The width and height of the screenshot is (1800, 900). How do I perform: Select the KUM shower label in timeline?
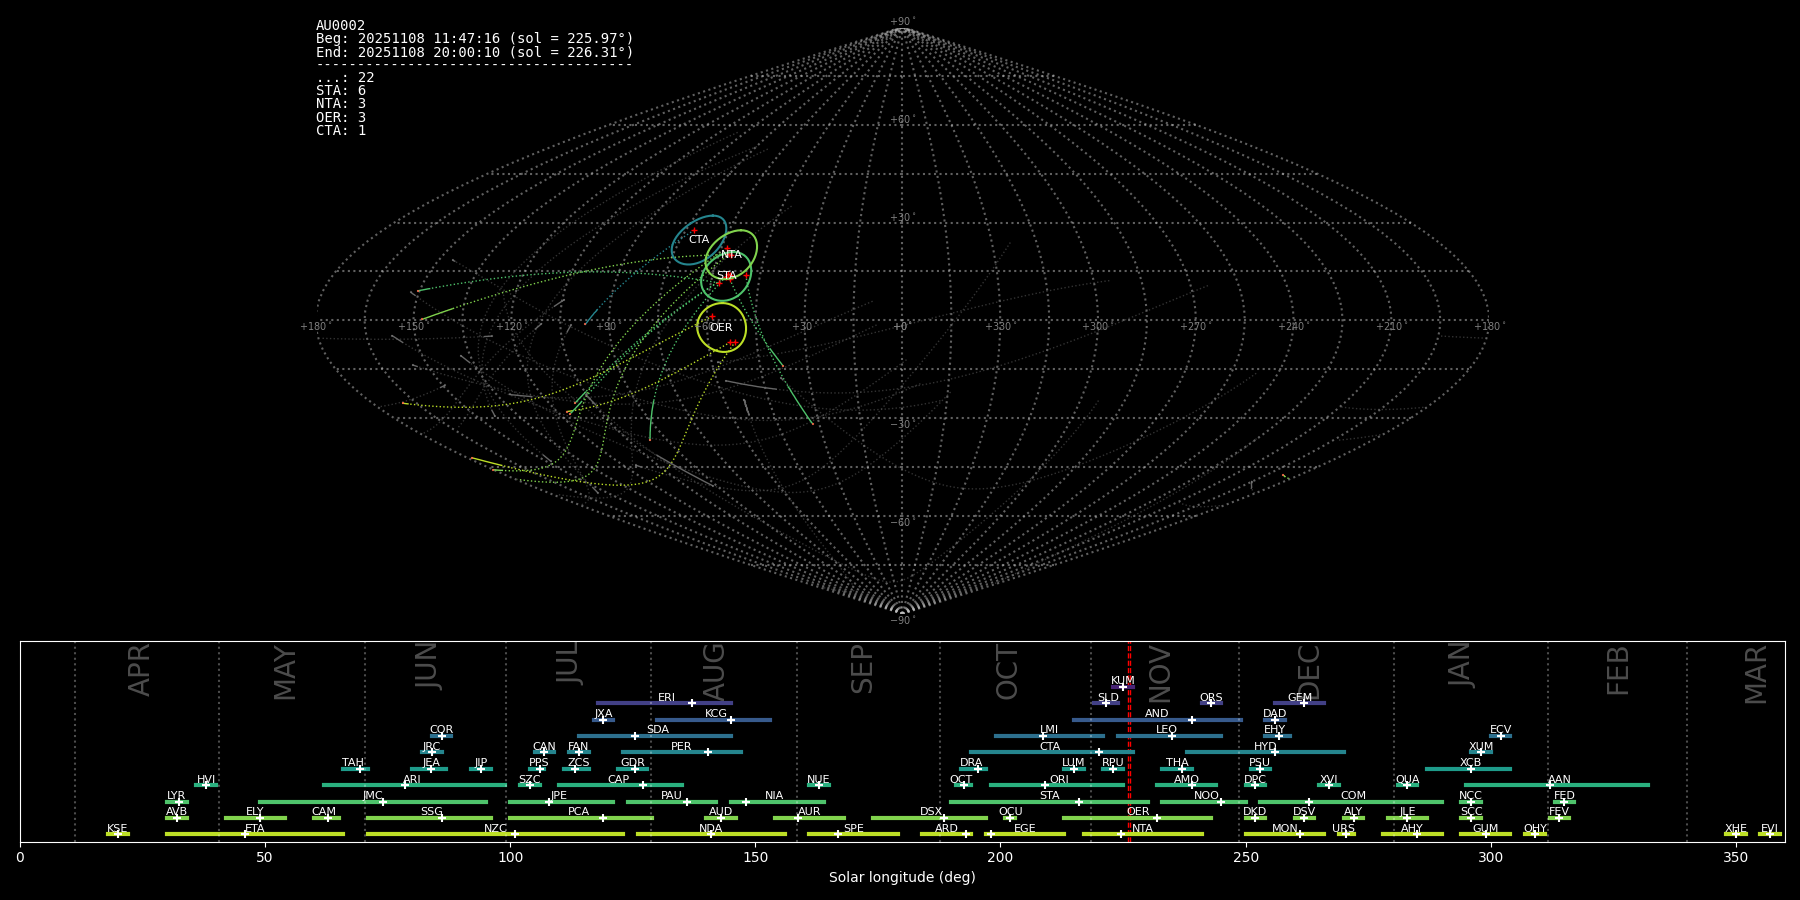(x=1122, y=680)
